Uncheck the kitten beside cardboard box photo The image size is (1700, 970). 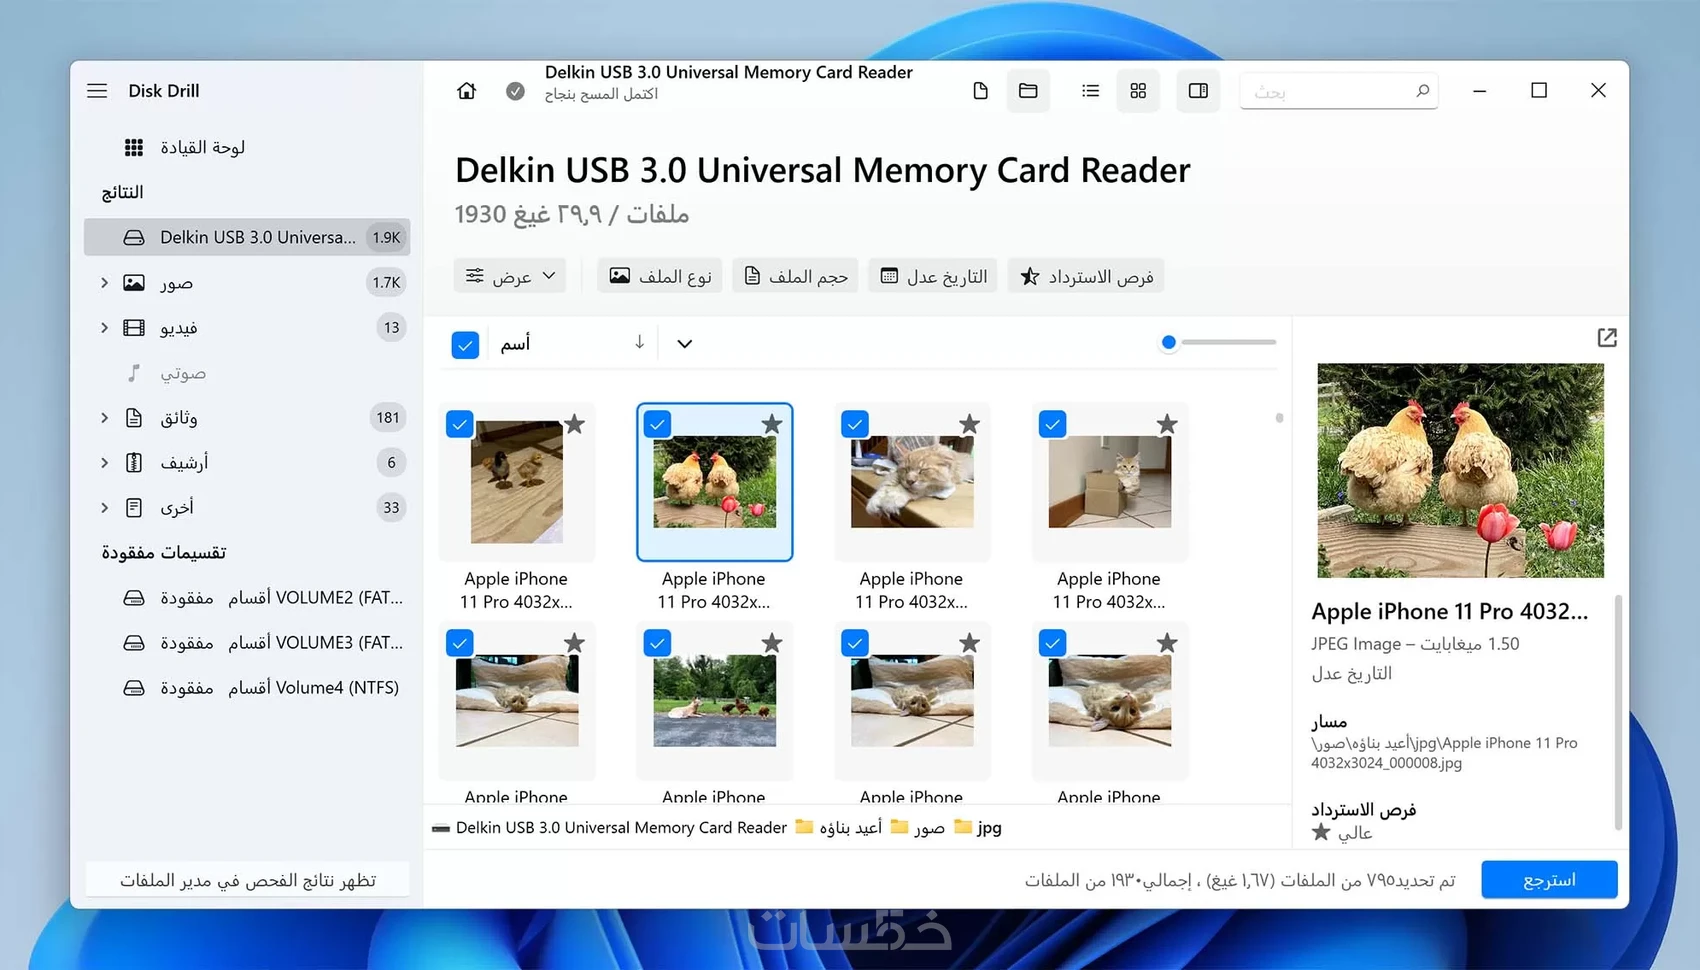(1052, 424)
